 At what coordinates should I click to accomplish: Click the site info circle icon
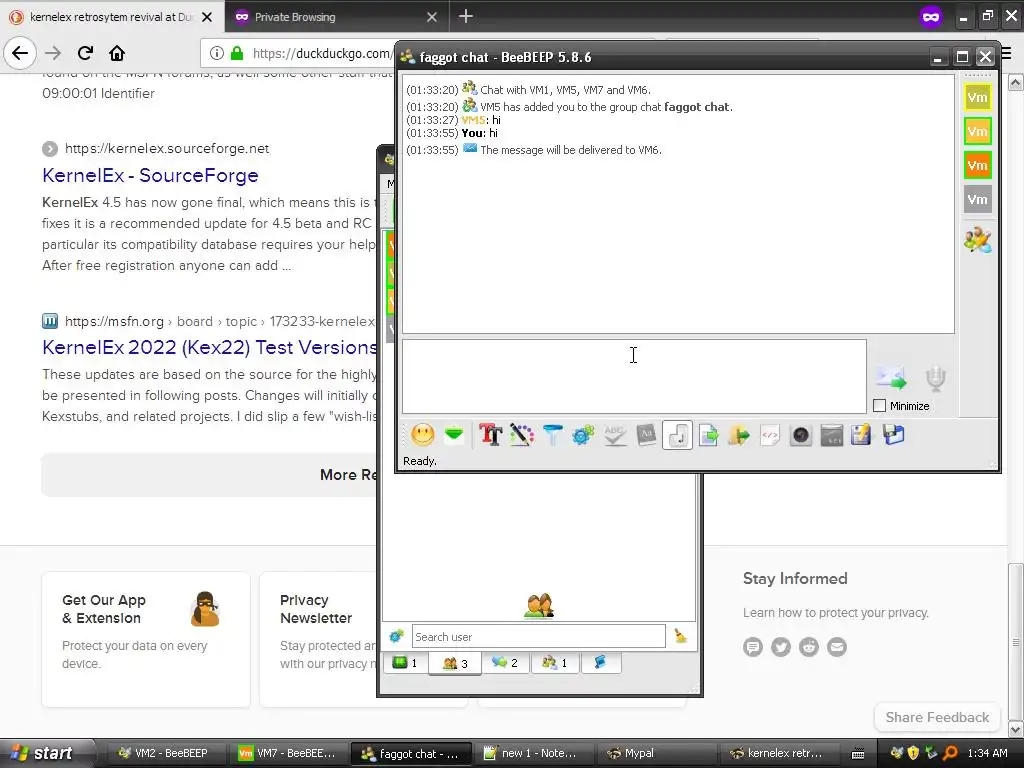point(217,54)
